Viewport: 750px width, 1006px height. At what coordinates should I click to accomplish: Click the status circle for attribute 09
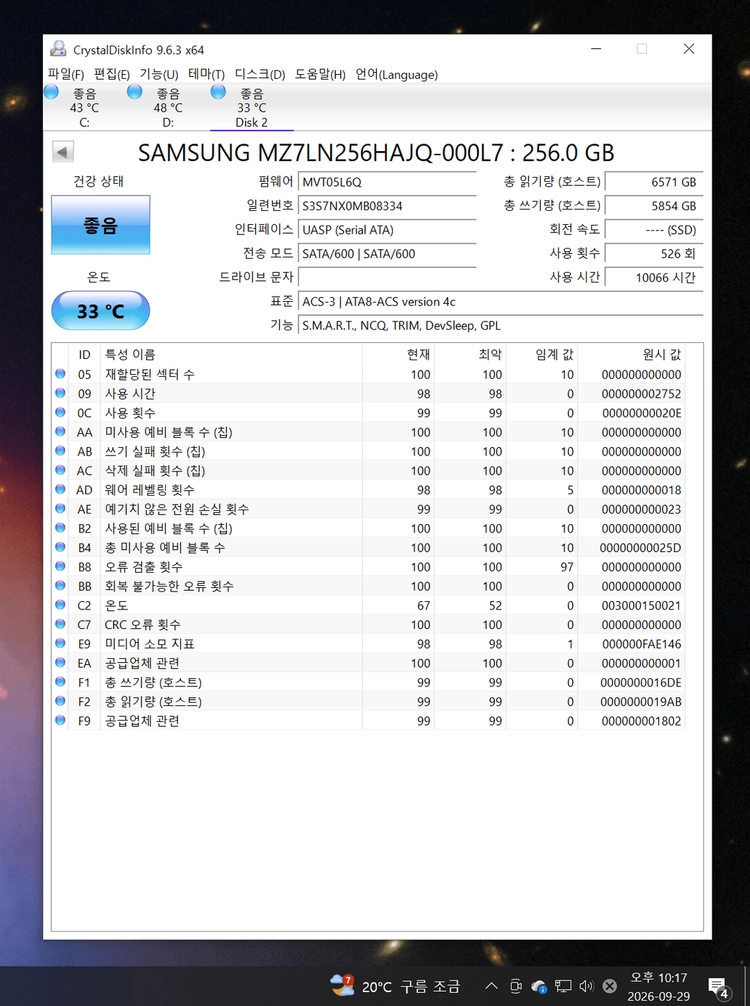tap(60, 393)
